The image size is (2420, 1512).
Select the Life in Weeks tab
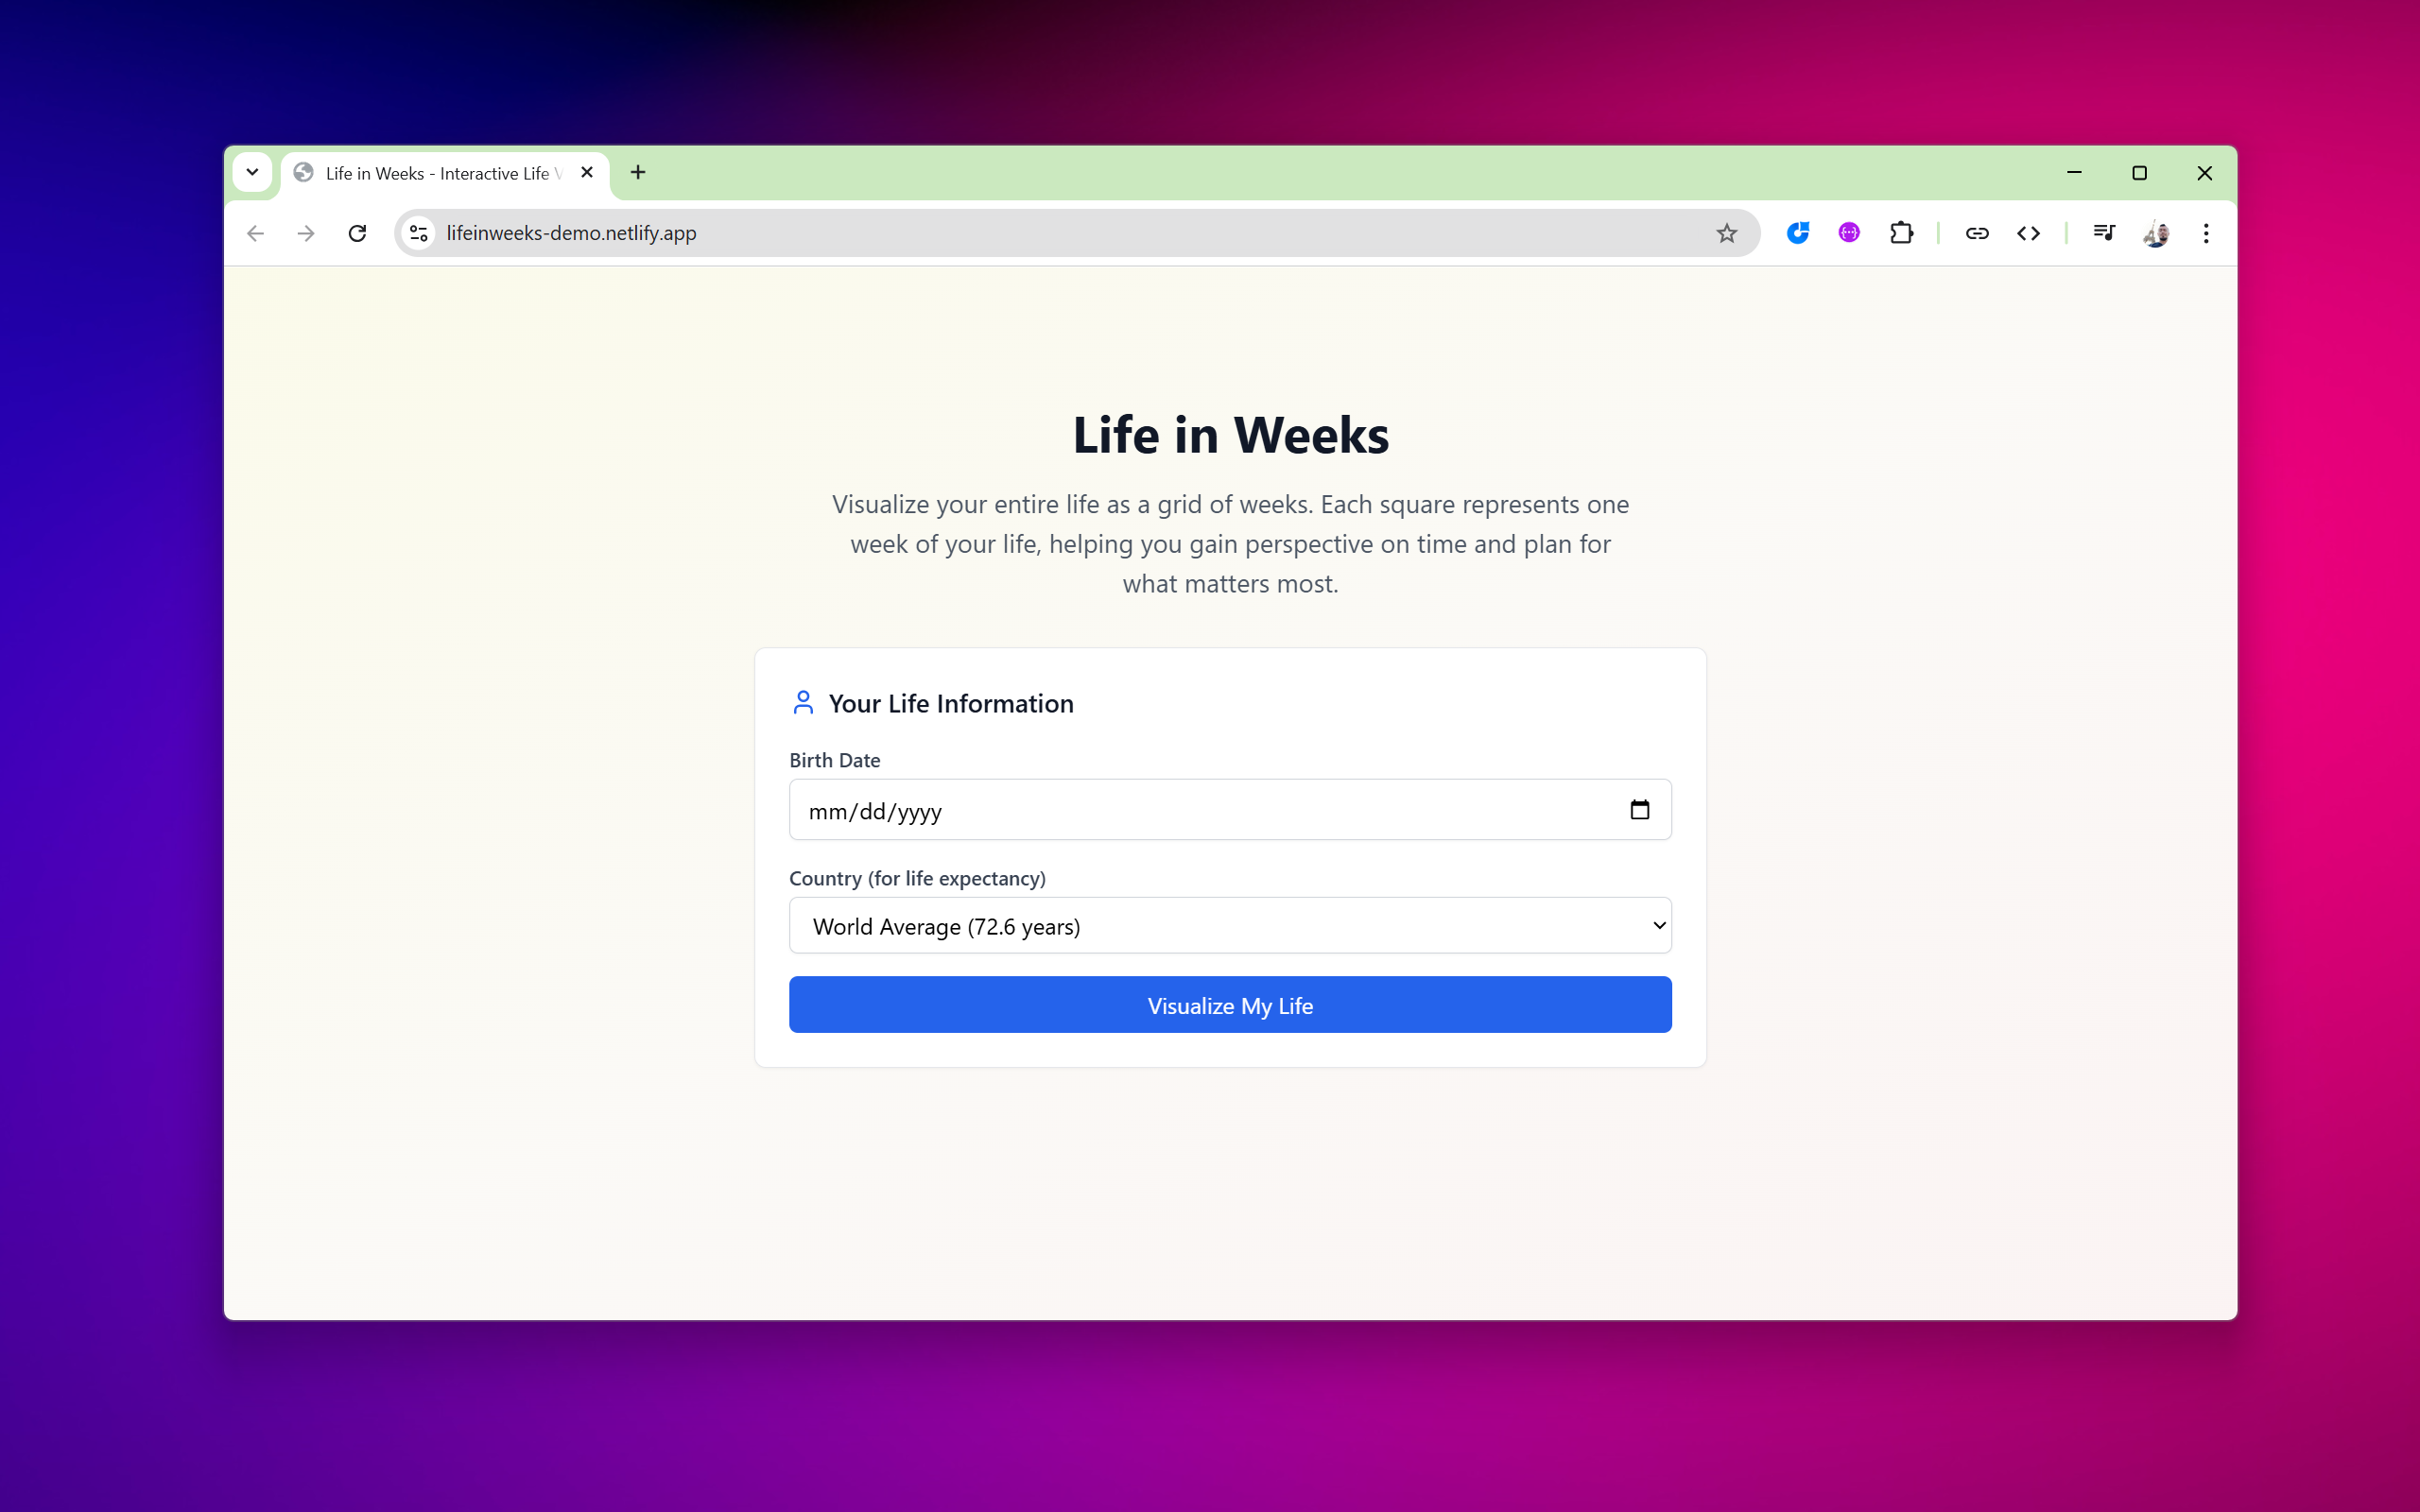437,173
